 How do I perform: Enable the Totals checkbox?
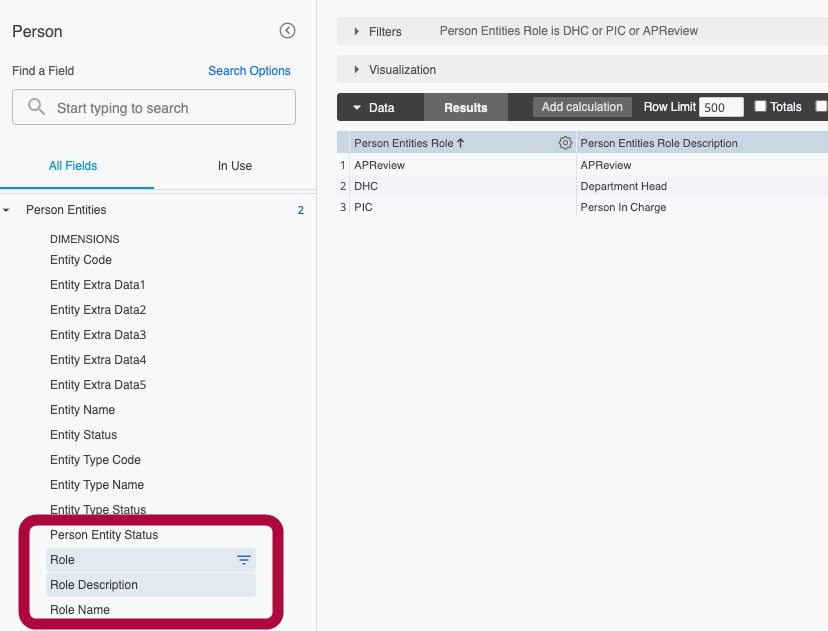pos(758,106)
